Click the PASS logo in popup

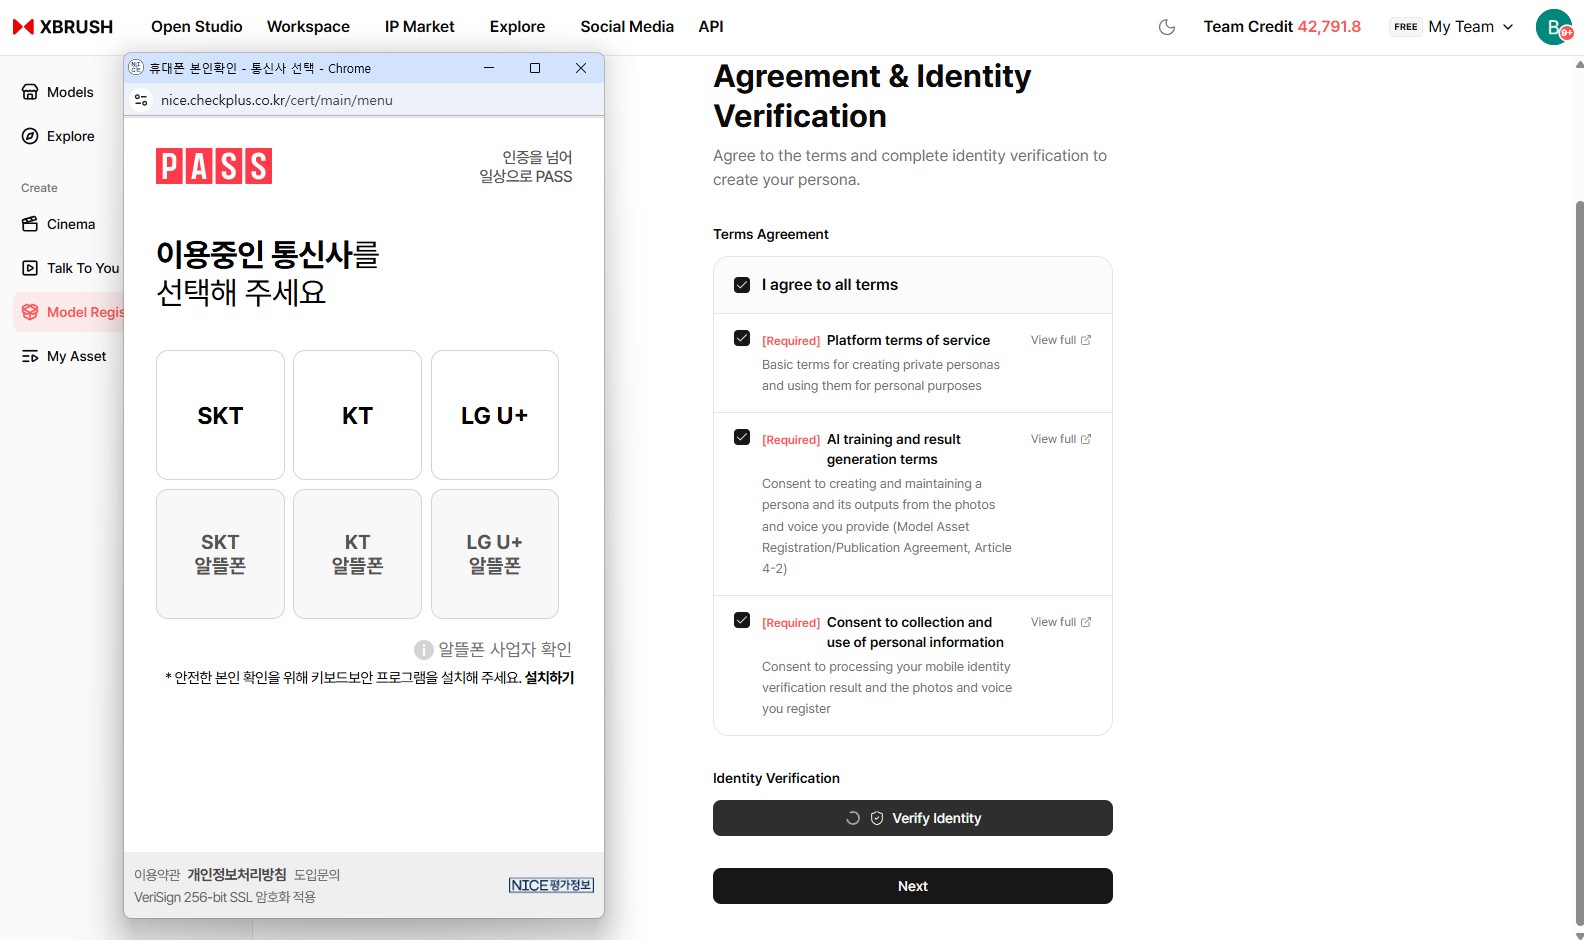click(214, 166)
